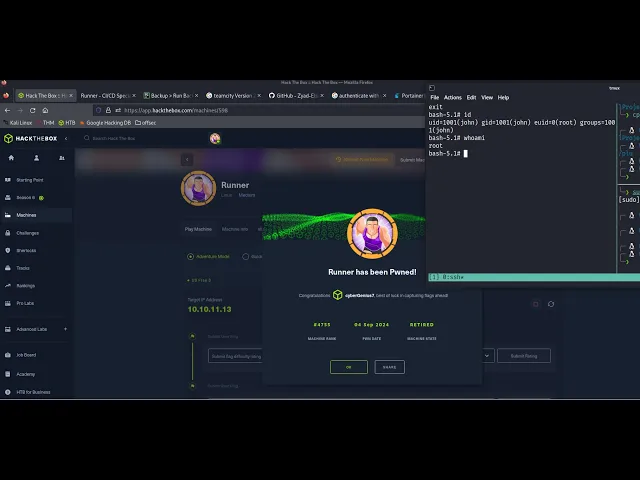Click the Tracks sidebar icon

pos(8,268)
